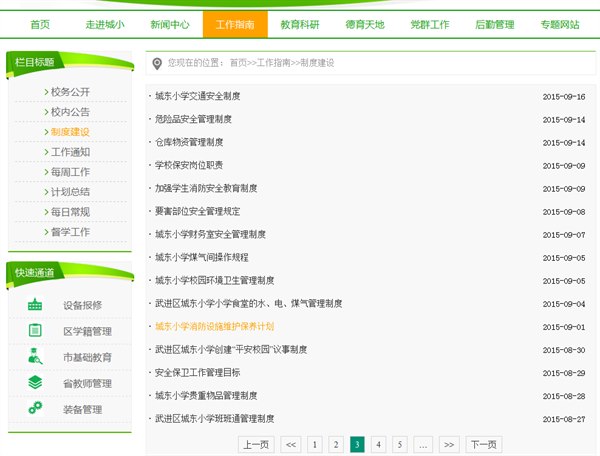Viewport: 600px width, 456px height.
Task: Click the 区学籍管理 clipboard icon
Action: [x=35, y=331]
